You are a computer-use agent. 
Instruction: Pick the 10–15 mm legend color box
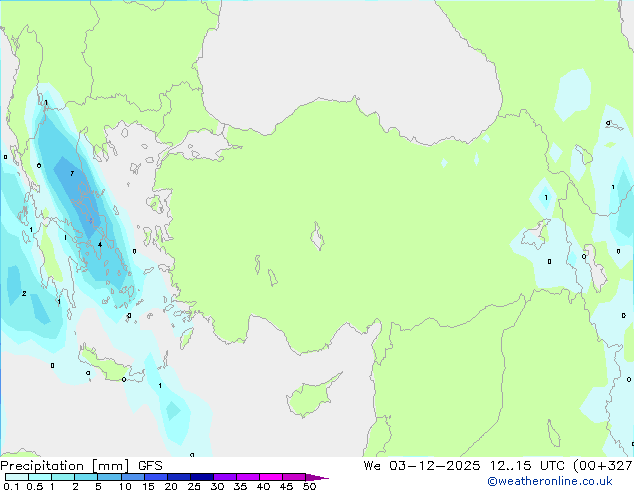(x=133, y=477)
